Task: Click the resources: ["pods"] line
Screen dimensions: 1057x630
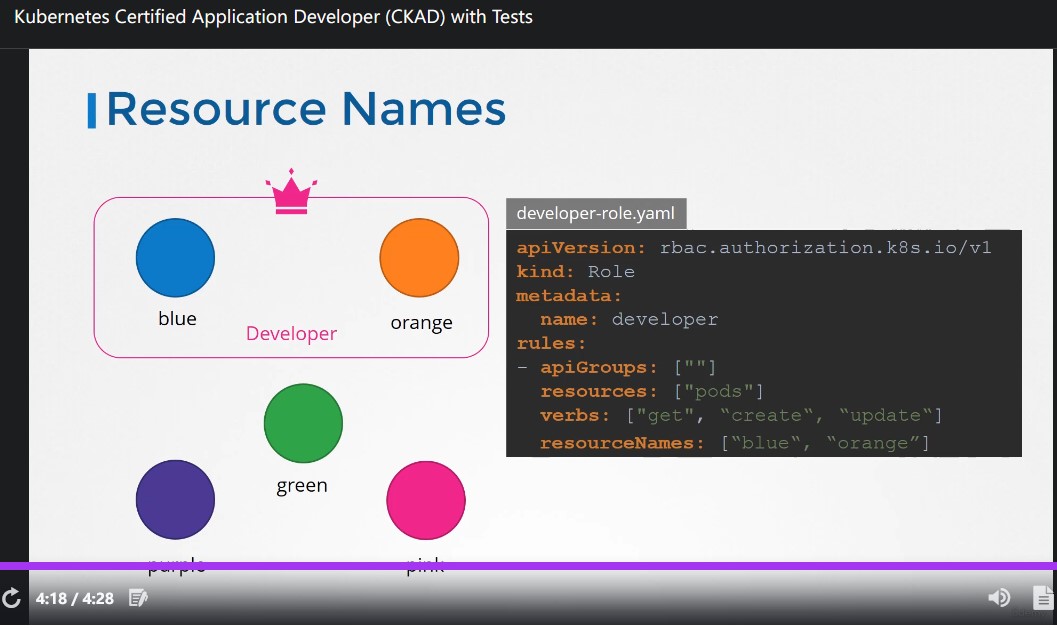Action: (x=652, y=391)
